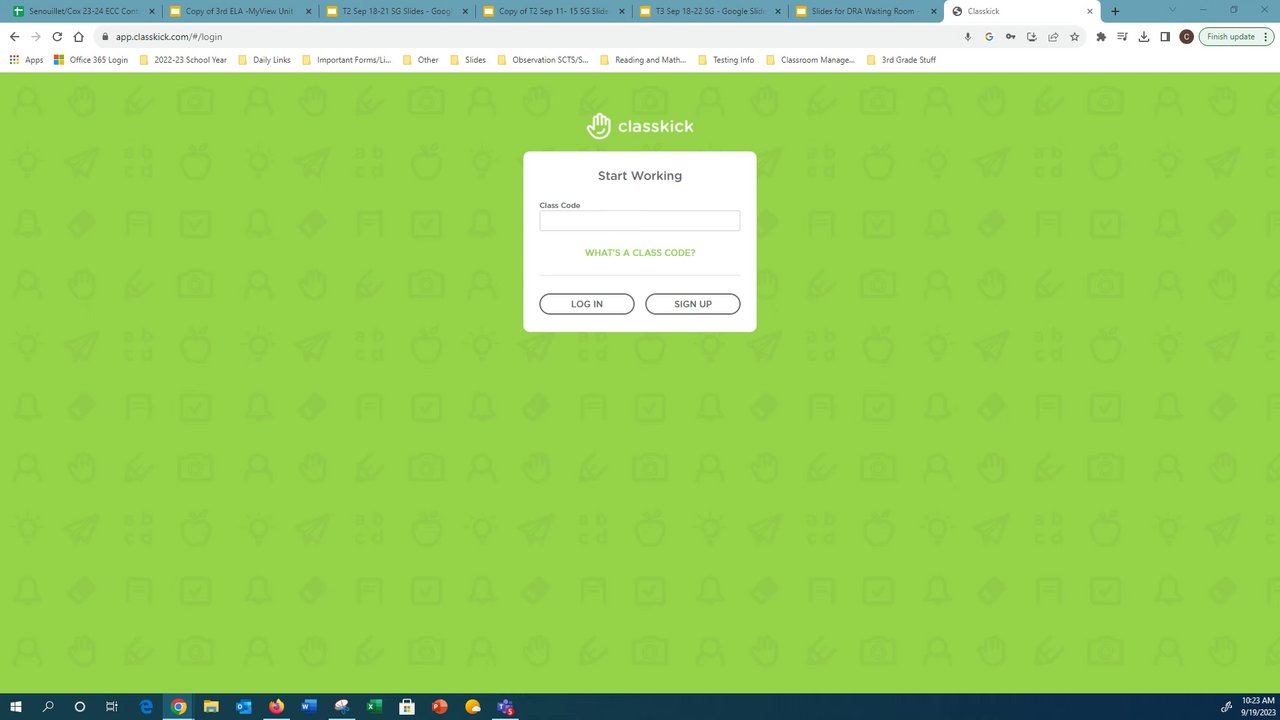Image resolution: width=1280 pixels, height=720 pixels.
Task: Open the Windows Start menu
Action: point(16,707)
